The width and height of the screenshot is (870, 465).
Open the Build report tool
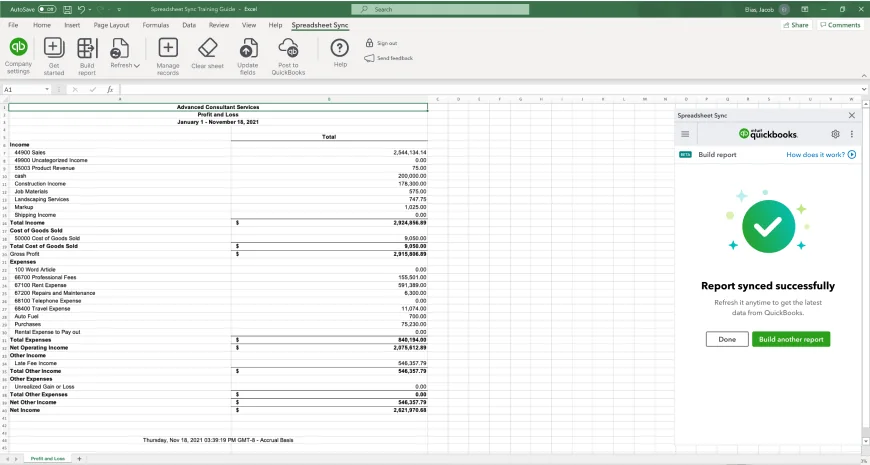click(87, 56)
